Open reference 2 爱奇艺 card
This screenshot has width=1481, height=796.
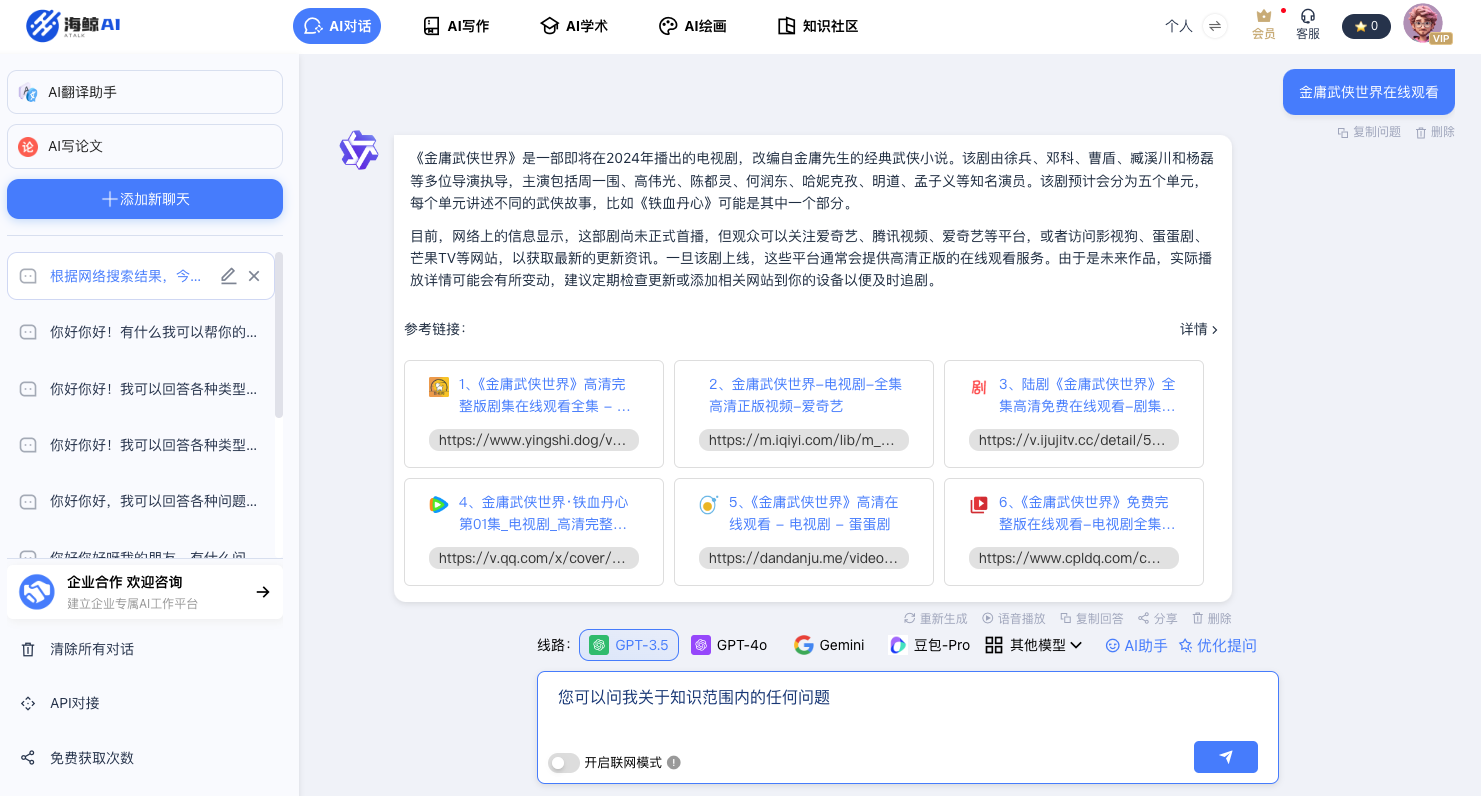click(804, 414)
